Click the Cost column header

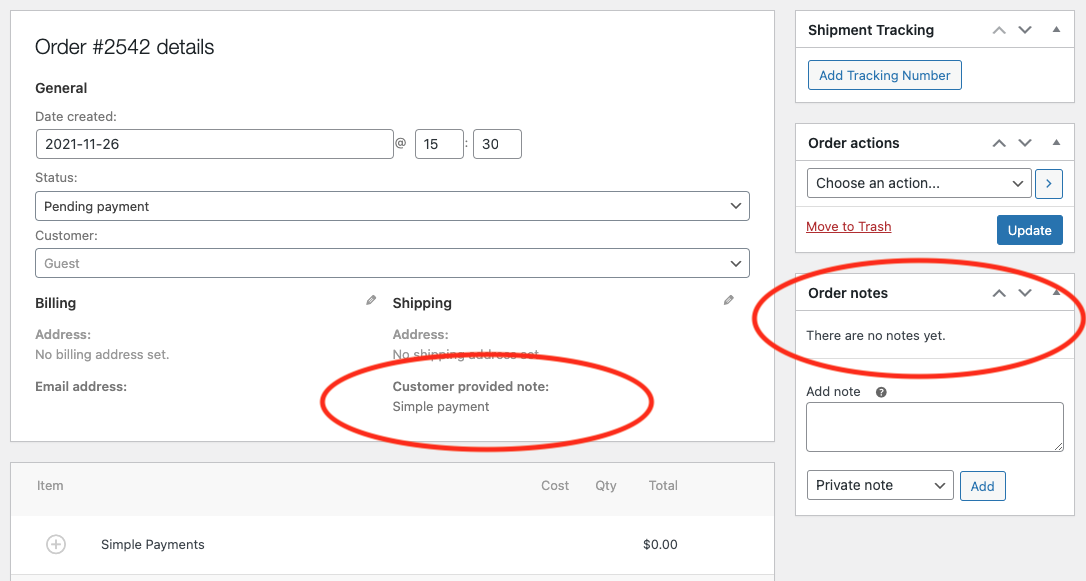tap(555, 485)
